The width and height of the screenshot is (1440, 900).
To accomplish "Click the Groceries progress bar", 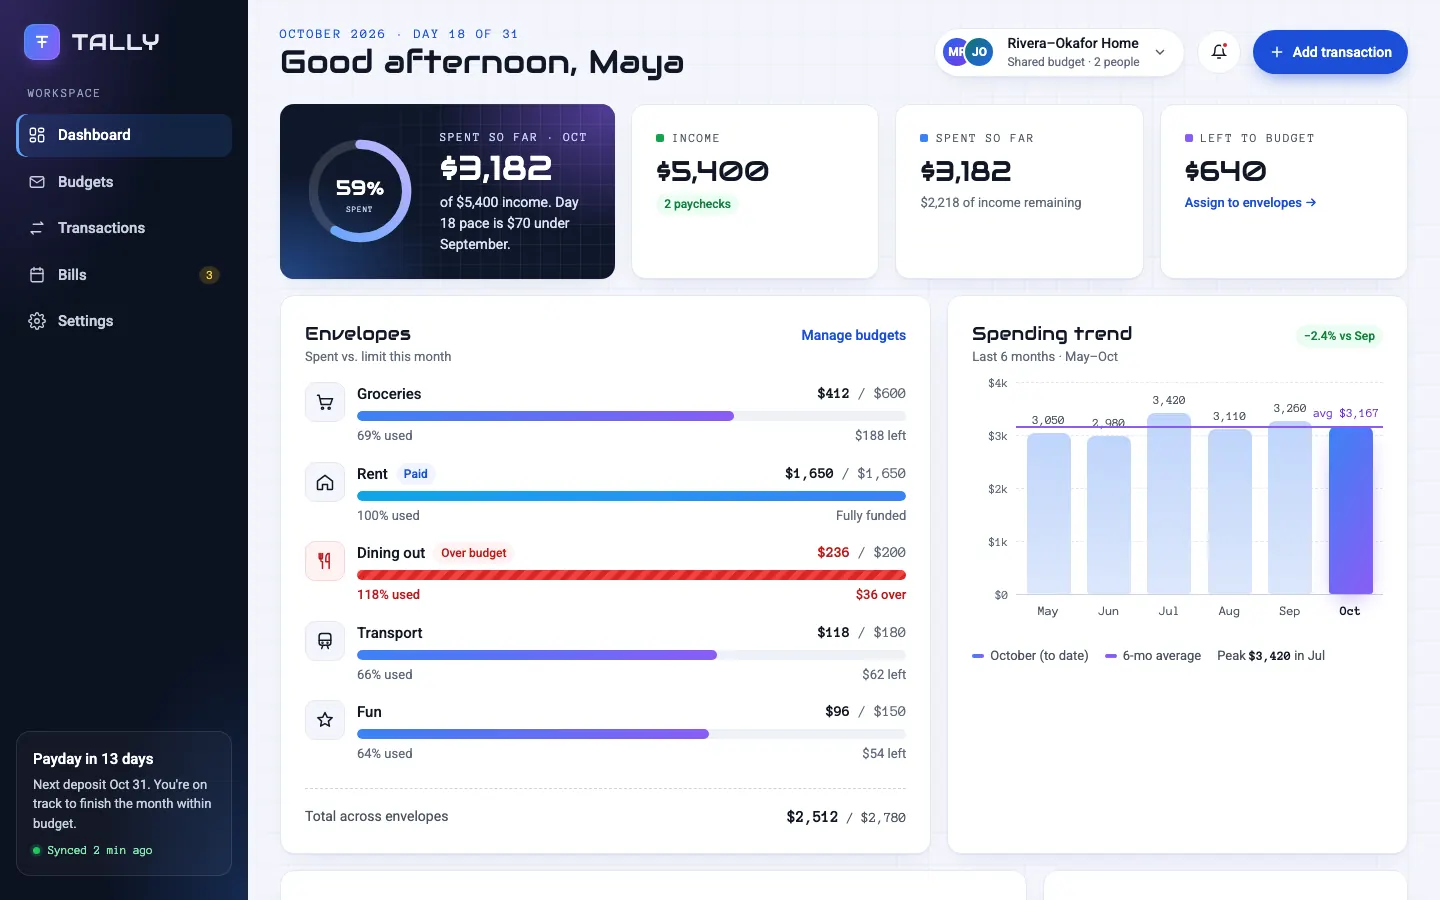I will 631,416.
